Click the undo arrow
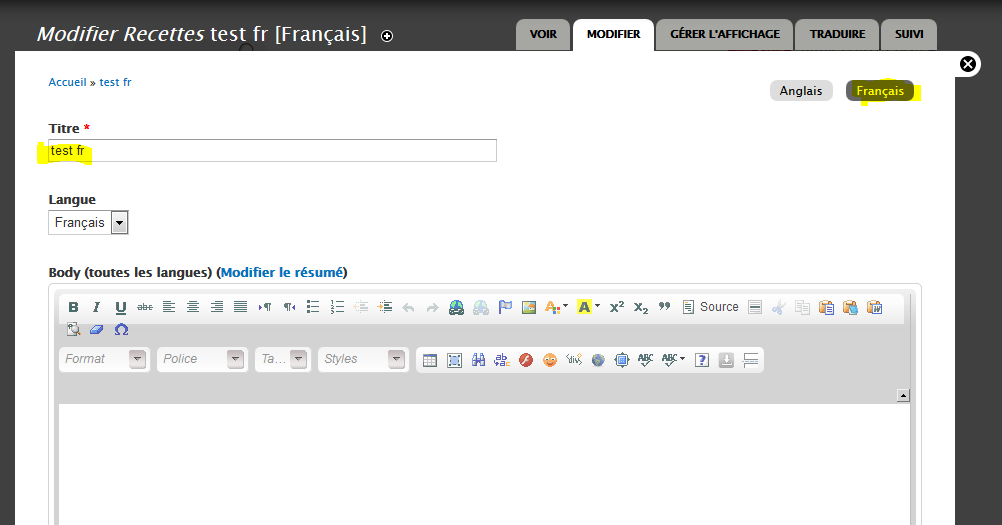 [409, 308]
